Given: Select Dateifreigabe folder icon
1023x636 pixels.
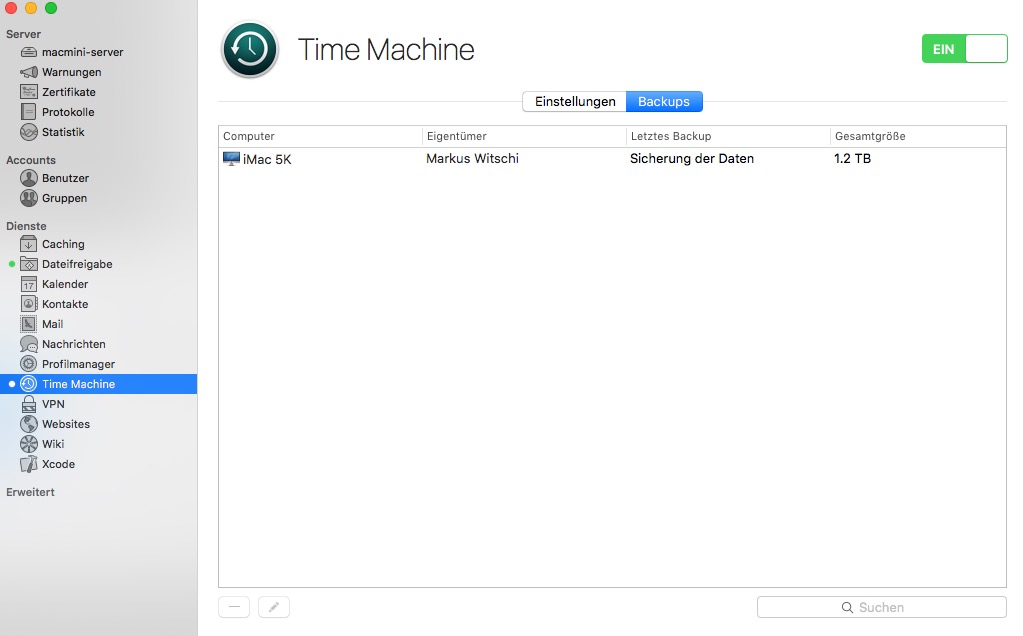Looking at the screenshot, I should 29,264.
